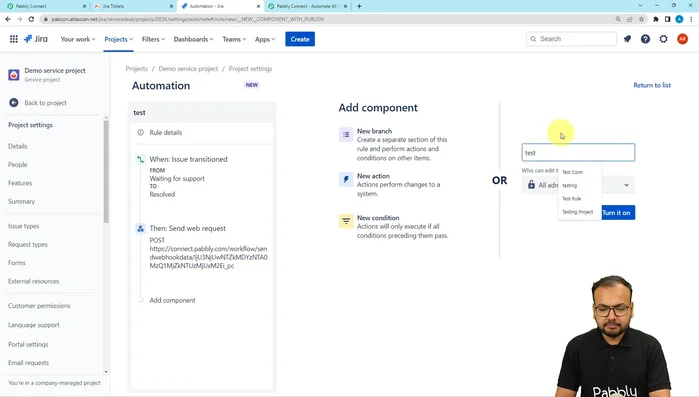
Task: Click the lock icon beside All admins
Action: pos(531,185)
